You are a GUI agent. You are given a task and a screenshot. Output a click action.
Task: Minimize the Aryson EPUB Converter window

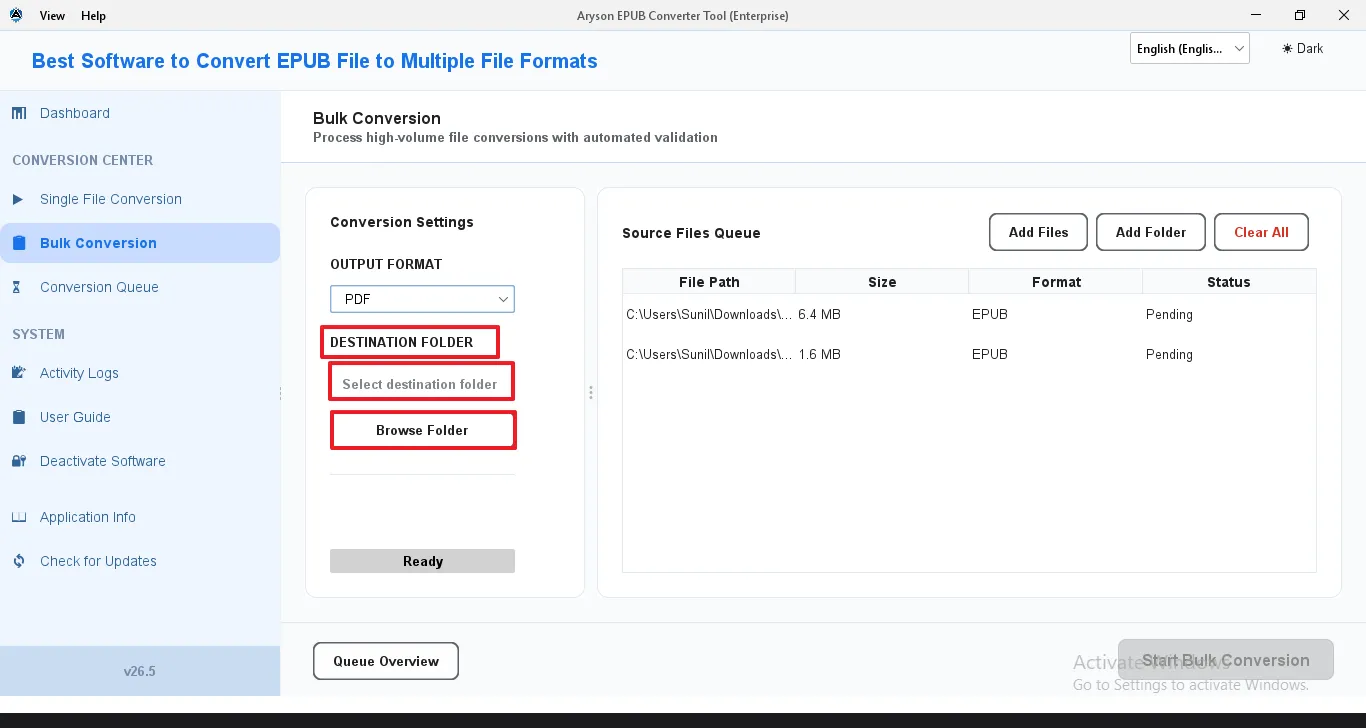[1255, 15]
